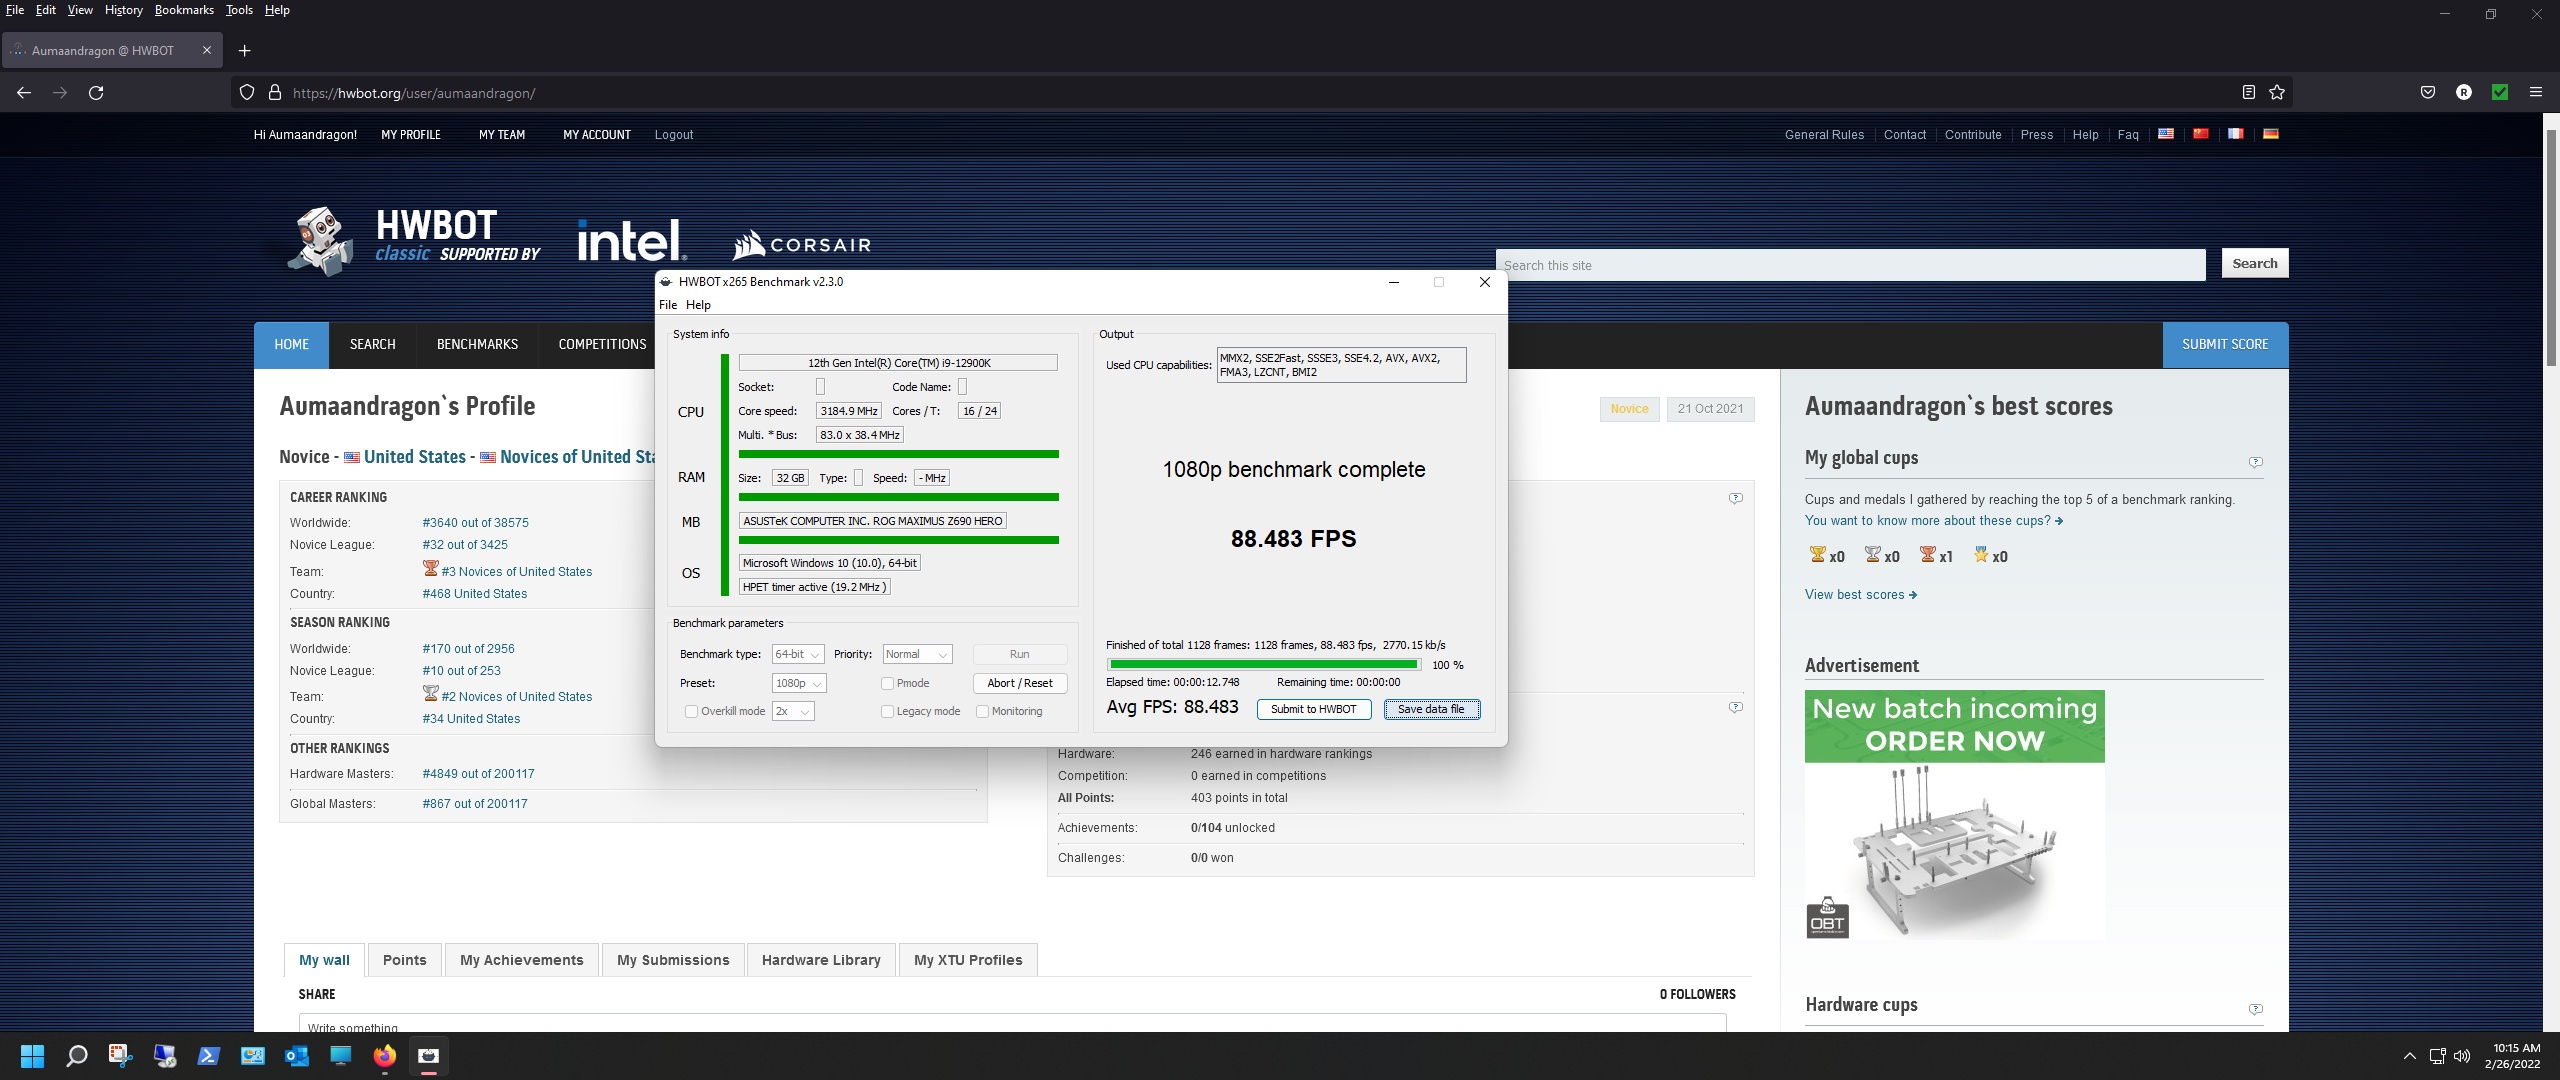Open File menu in HWBOT x265 Benchmark
The height and width of the screenshot is (1080, 2560).
click(668, 305)
